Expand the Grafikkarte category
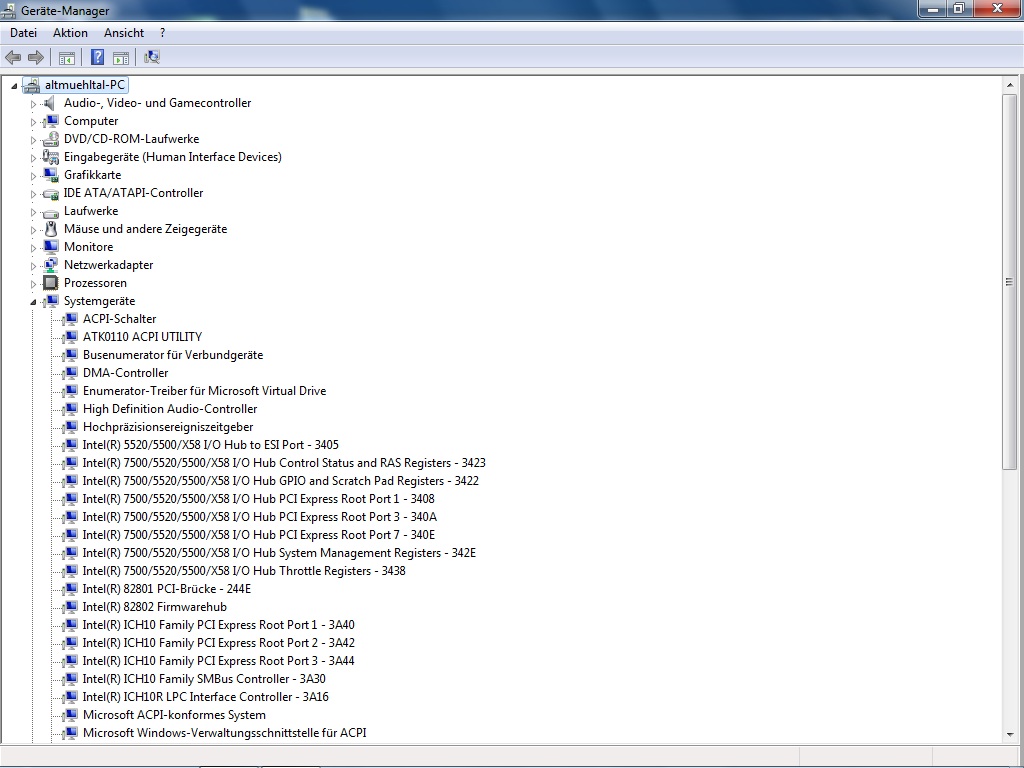The width and height of the screenshot is (1024, 768). click(x=33, y=176)
